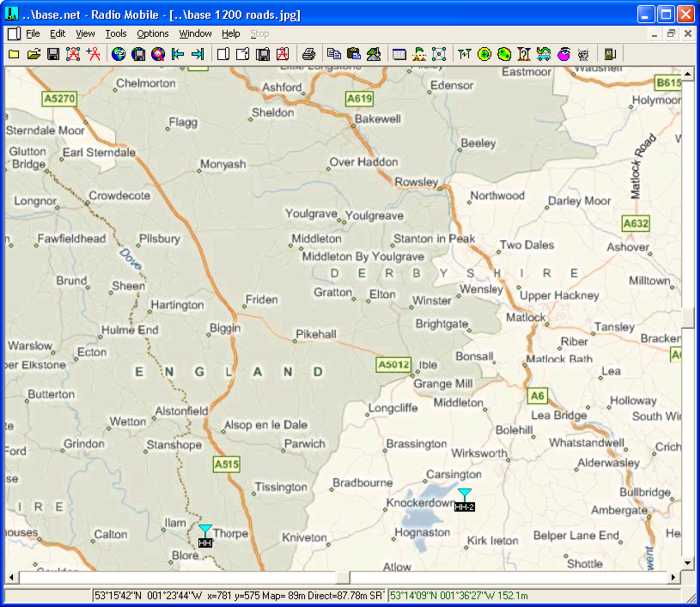Click the Hartington village label

click(x=177, y=305)
